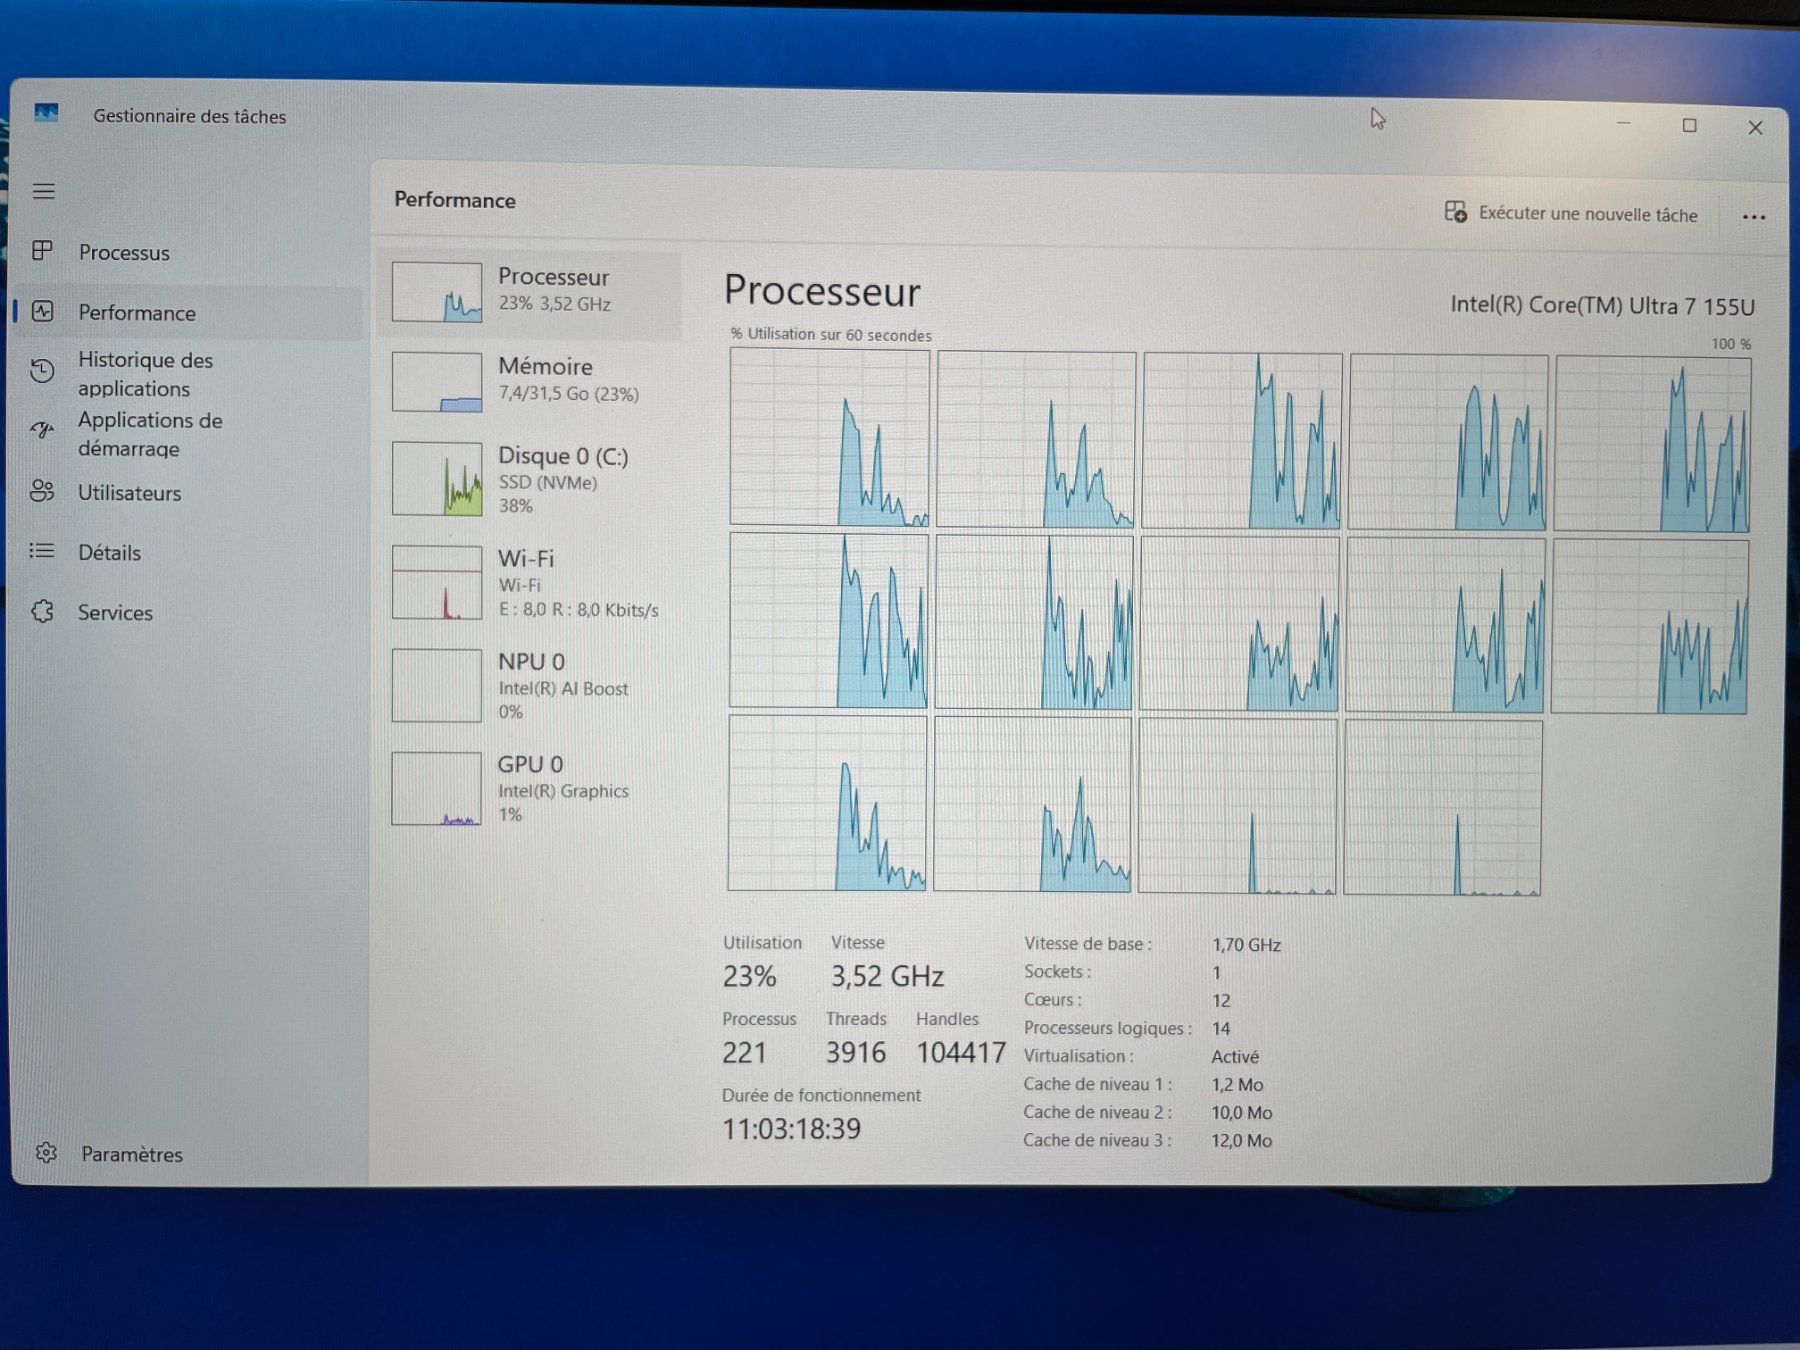Click the Services puzzle icon

coord(42,611)
